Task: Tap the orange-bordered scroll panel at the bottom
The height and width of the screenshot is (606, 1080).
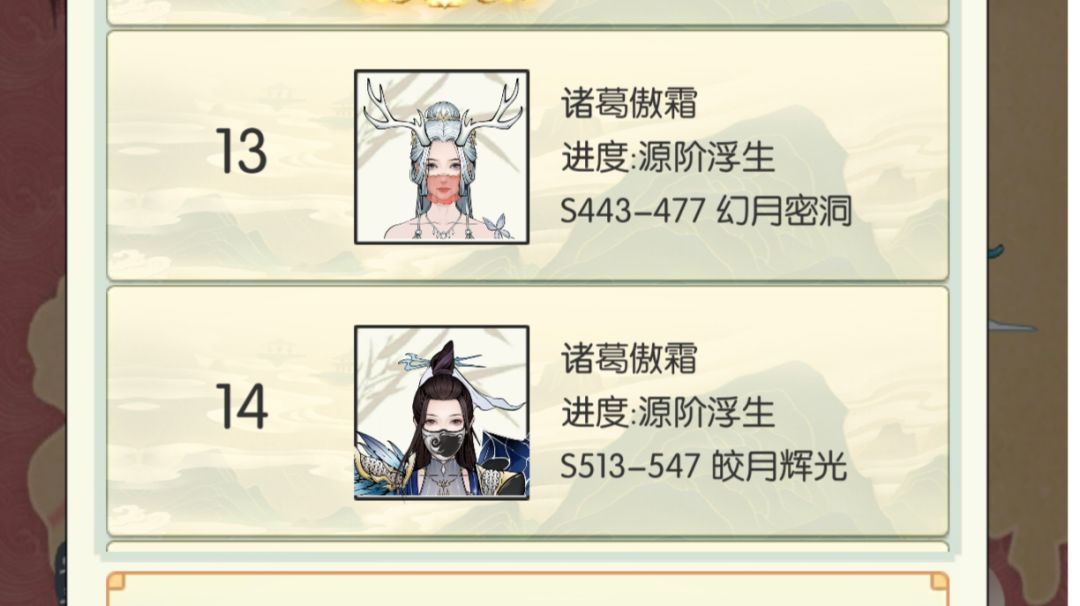Action: (528, 589)
